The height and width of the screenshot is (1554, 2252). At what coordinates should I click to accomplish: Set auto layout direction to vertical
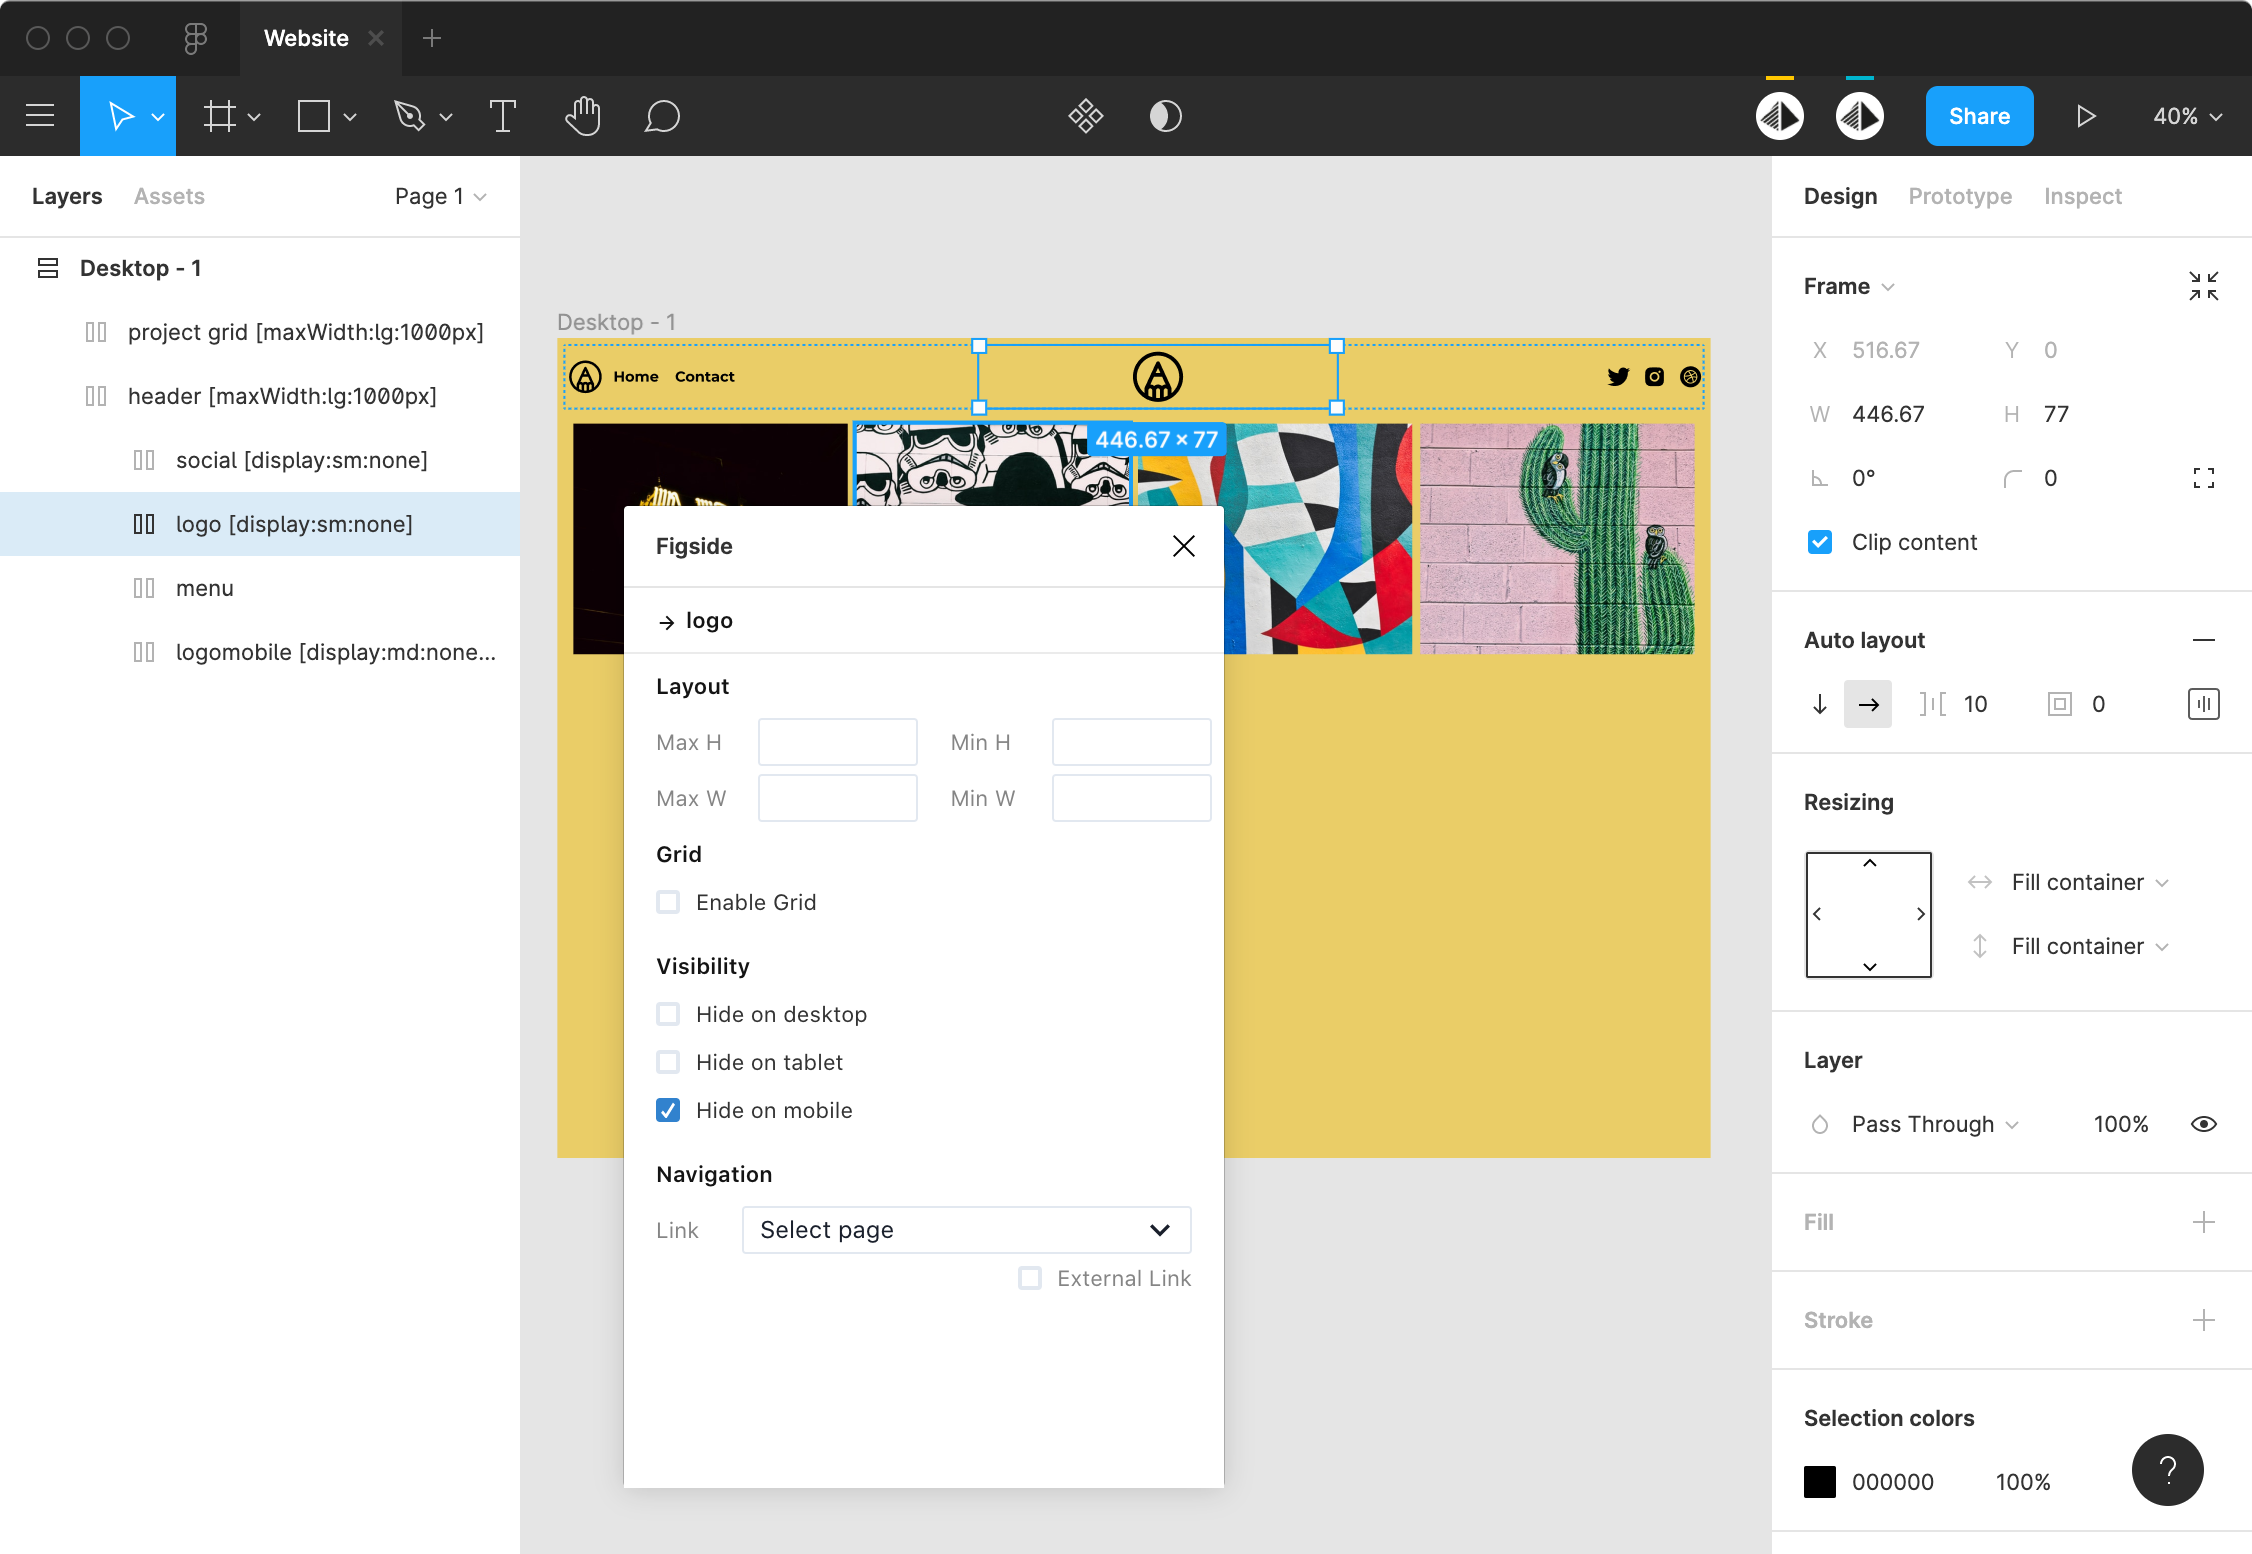click(1820, 704)
